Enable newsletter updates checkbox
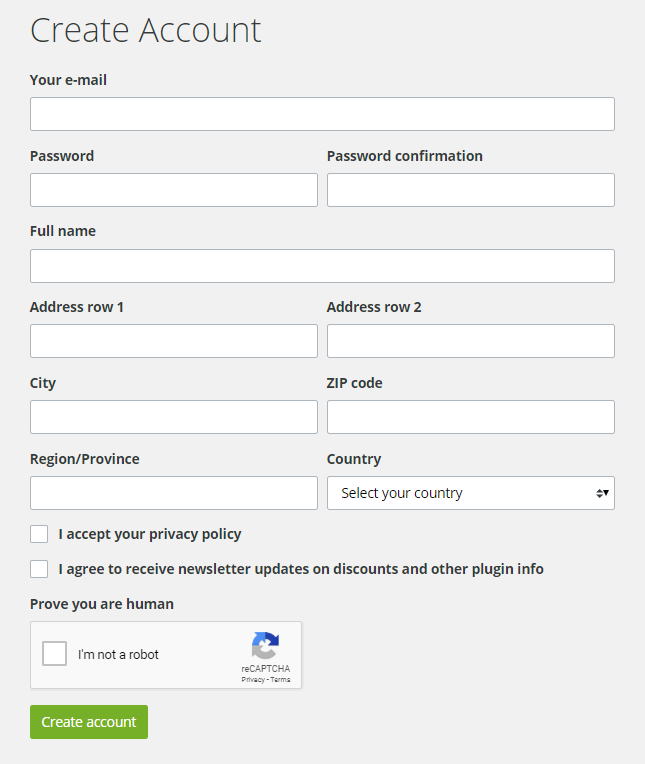 tap(39, 569)
